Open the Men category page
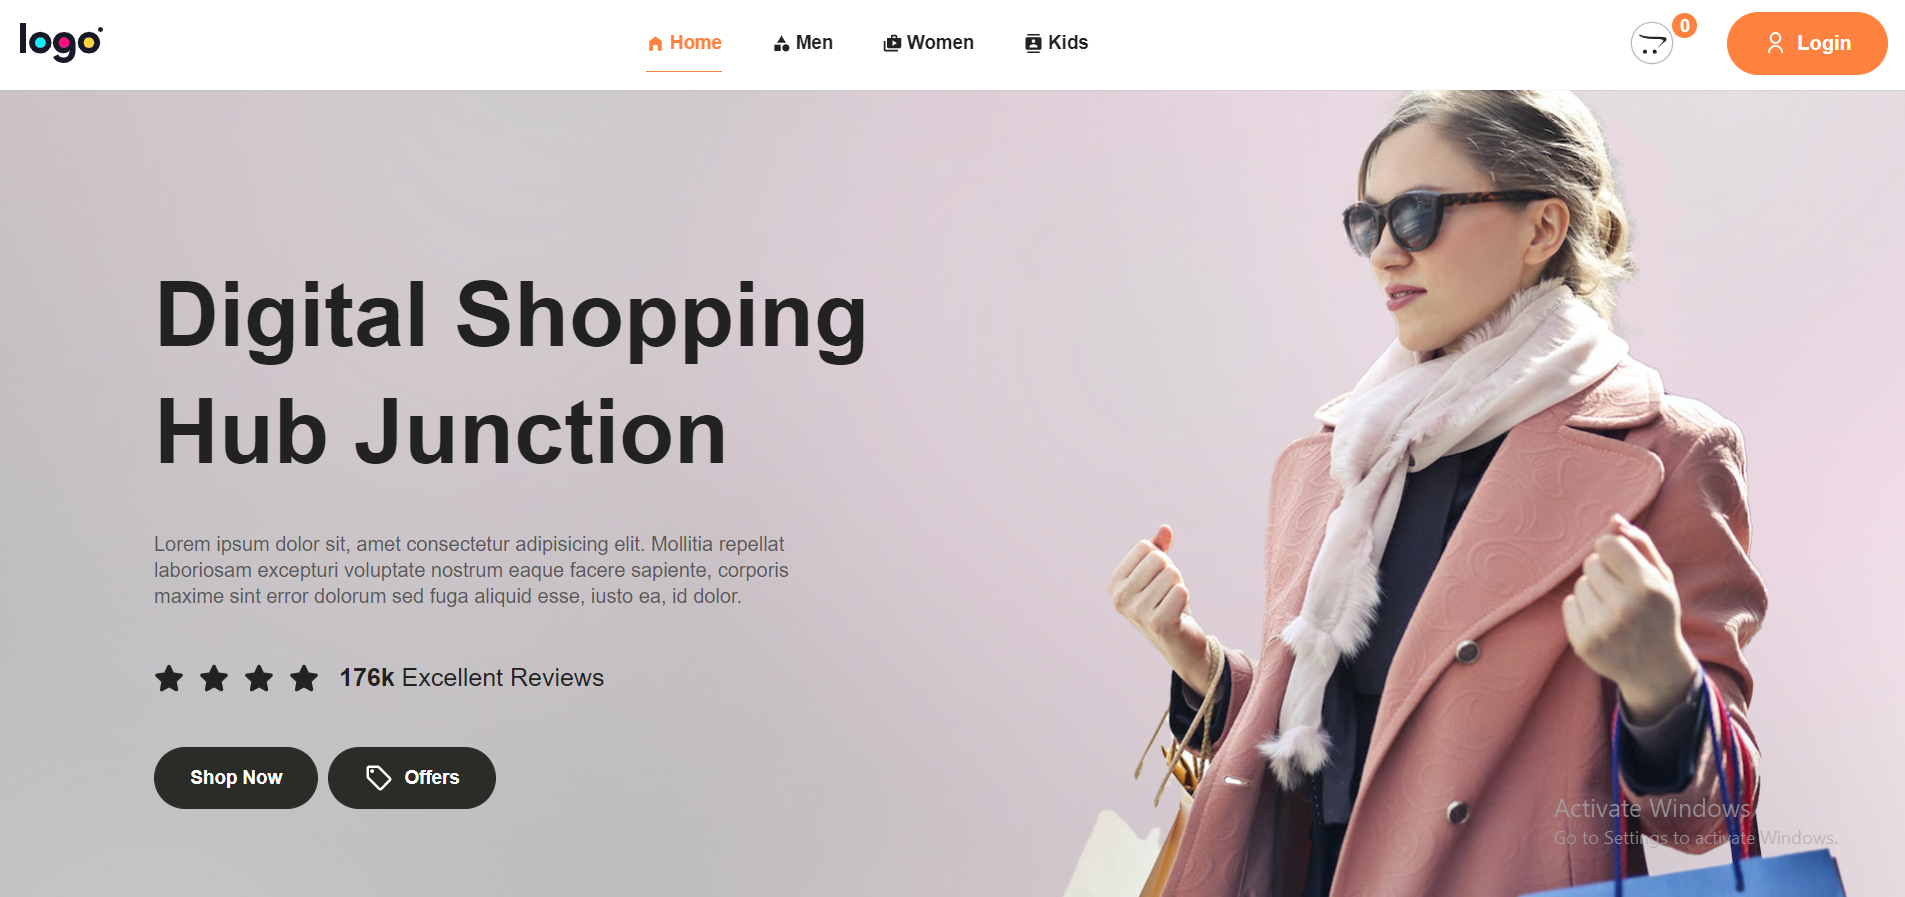 (x=803, y=43)
